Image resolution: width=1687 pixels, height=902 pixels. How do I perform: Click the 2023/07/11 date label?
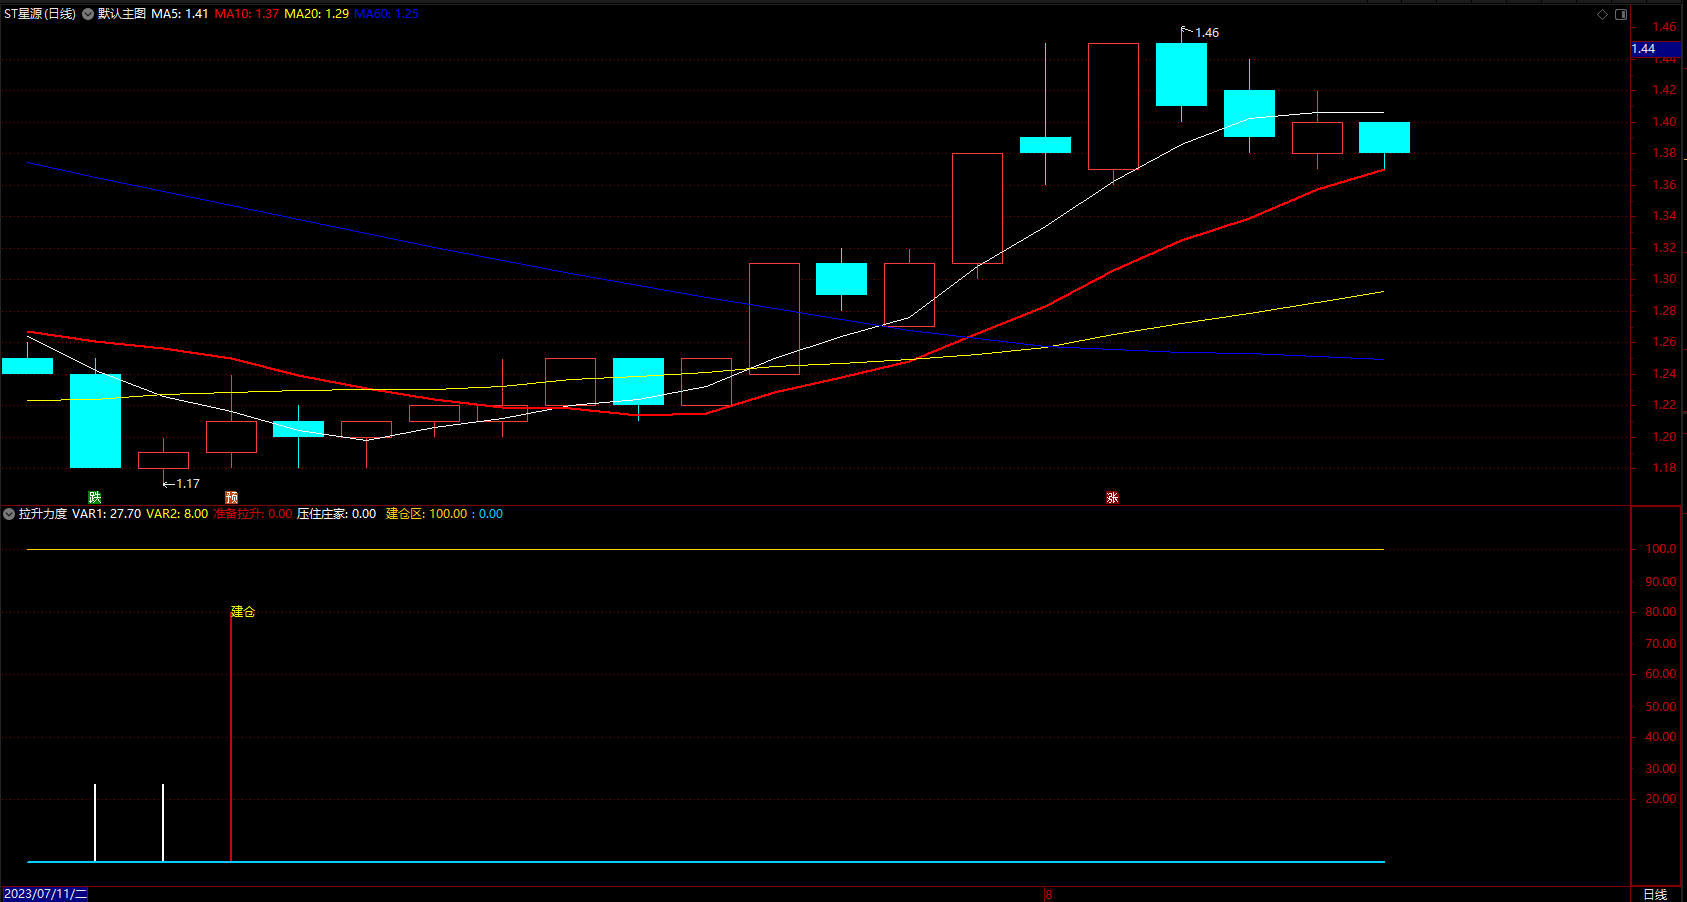[x=46, y=894]
